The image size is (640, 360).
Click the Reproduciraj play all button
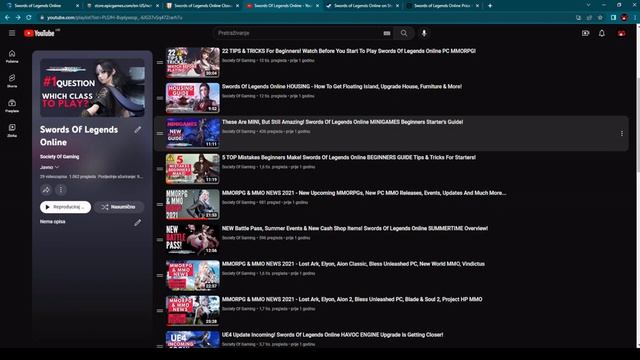click(x=65, y=207)
